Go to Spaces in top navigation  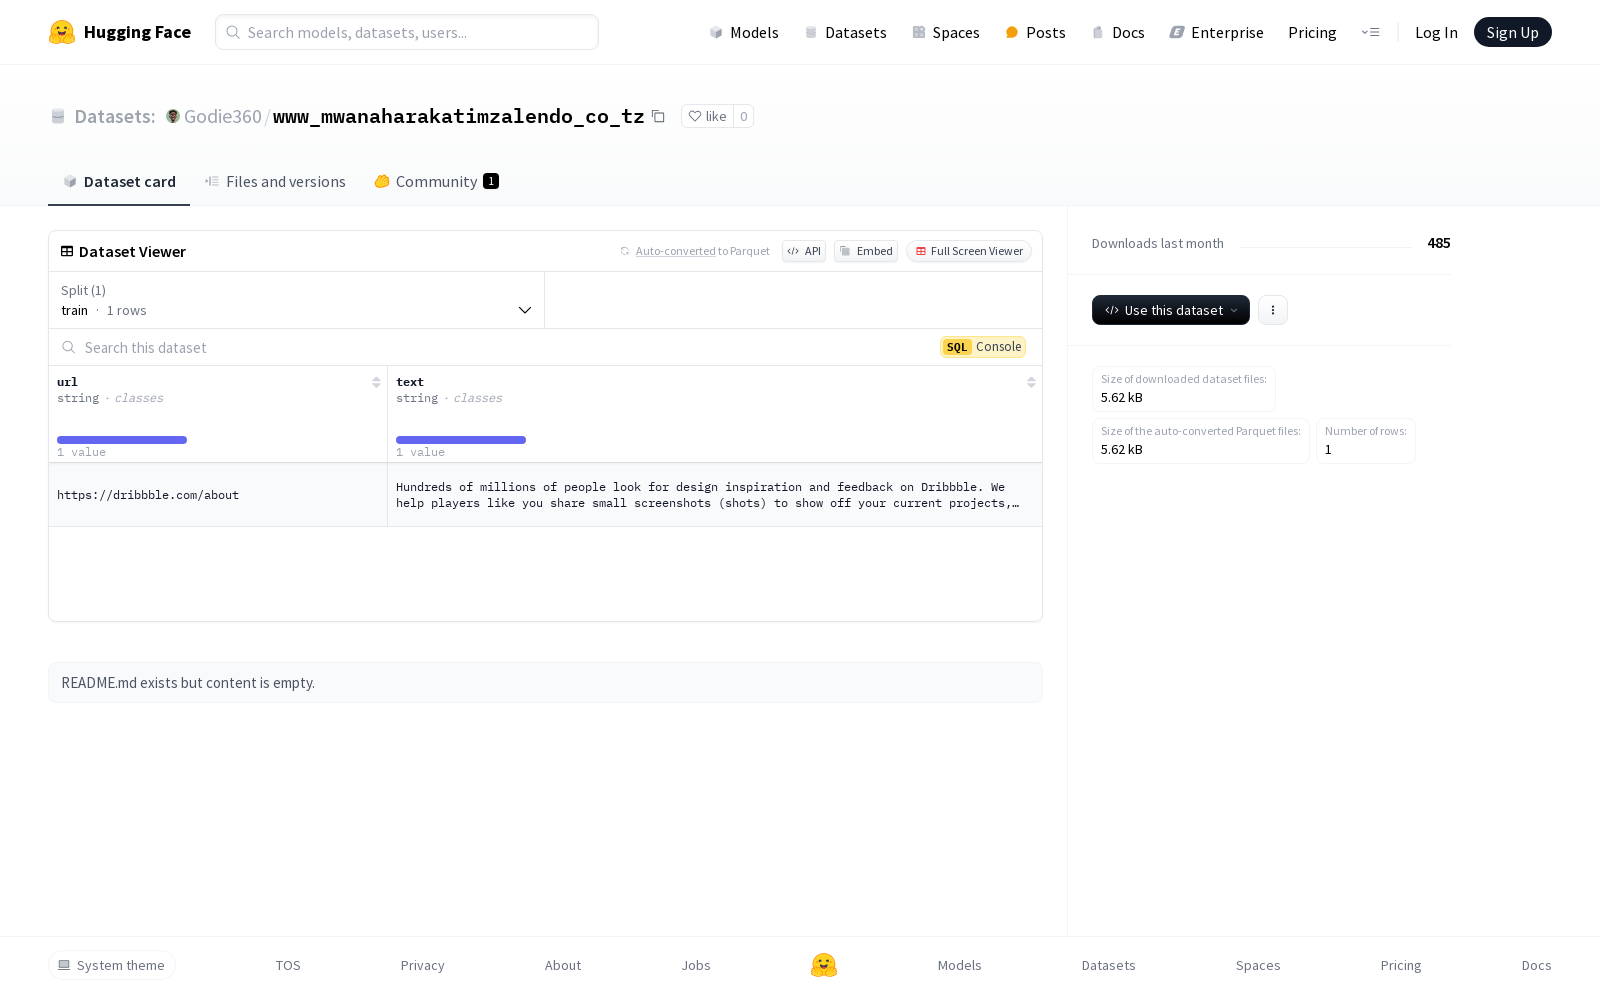[x=946, y=32]
